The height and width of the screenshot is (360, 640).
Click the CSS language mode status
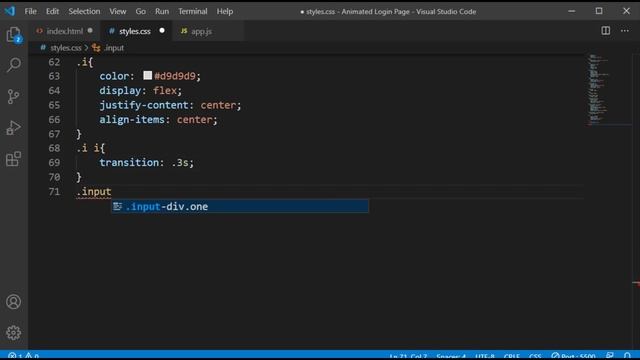click(x=535, y=356)
